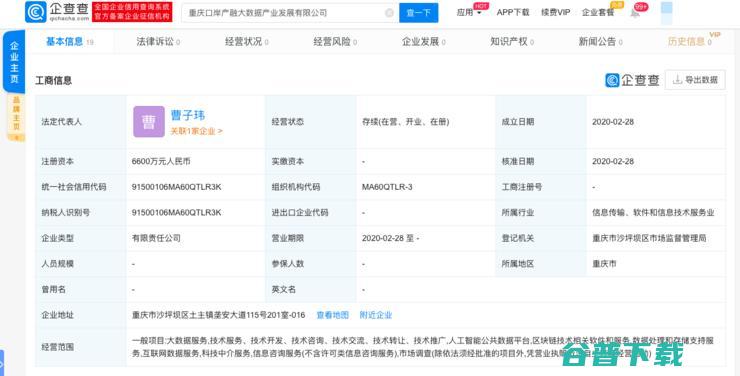The width and height of the screenshot is (740, 376).
Task: Select 统一社会信用代码 row value 91500106MA60QTLR3K
Action: click(x=177, y=187)
